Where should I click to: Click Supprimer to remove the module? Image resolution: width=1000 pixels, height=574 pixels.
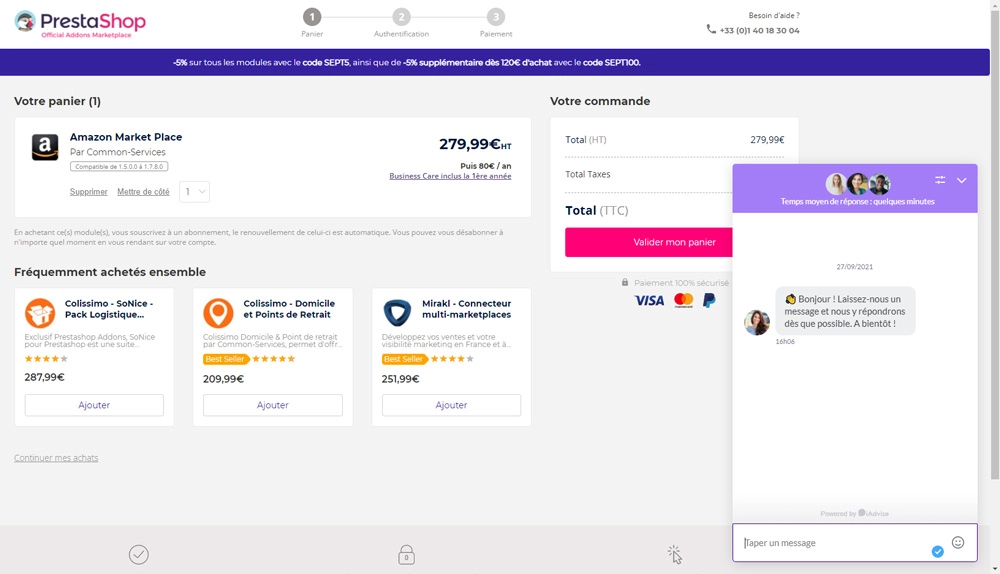(89, 191)
